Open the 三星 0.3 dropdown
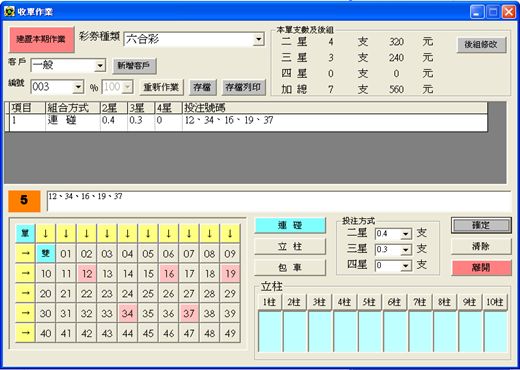The image size is (520, 370). (x=406, y=250)
